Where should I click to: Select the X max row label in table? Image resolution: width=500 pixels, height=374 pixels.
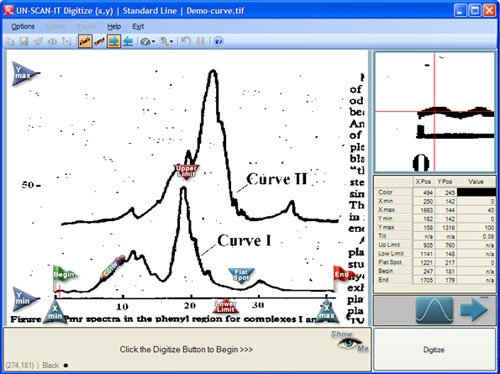pos(387,210)
